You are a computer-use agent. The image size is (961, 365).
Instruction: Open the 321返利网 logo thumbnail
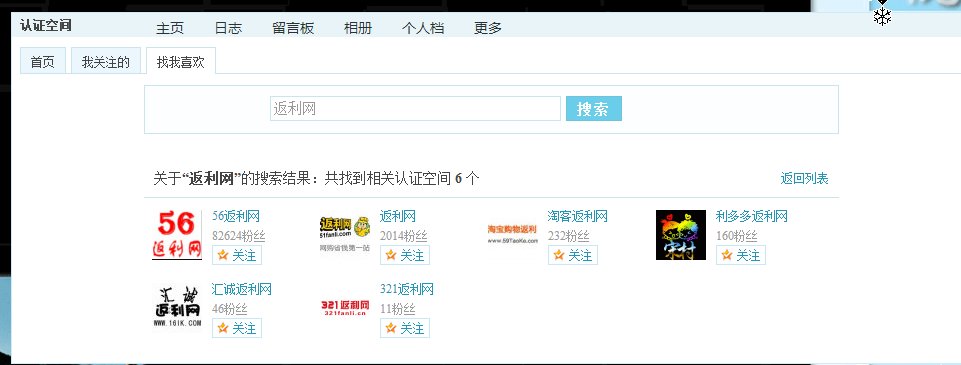(x=345, y=307)
